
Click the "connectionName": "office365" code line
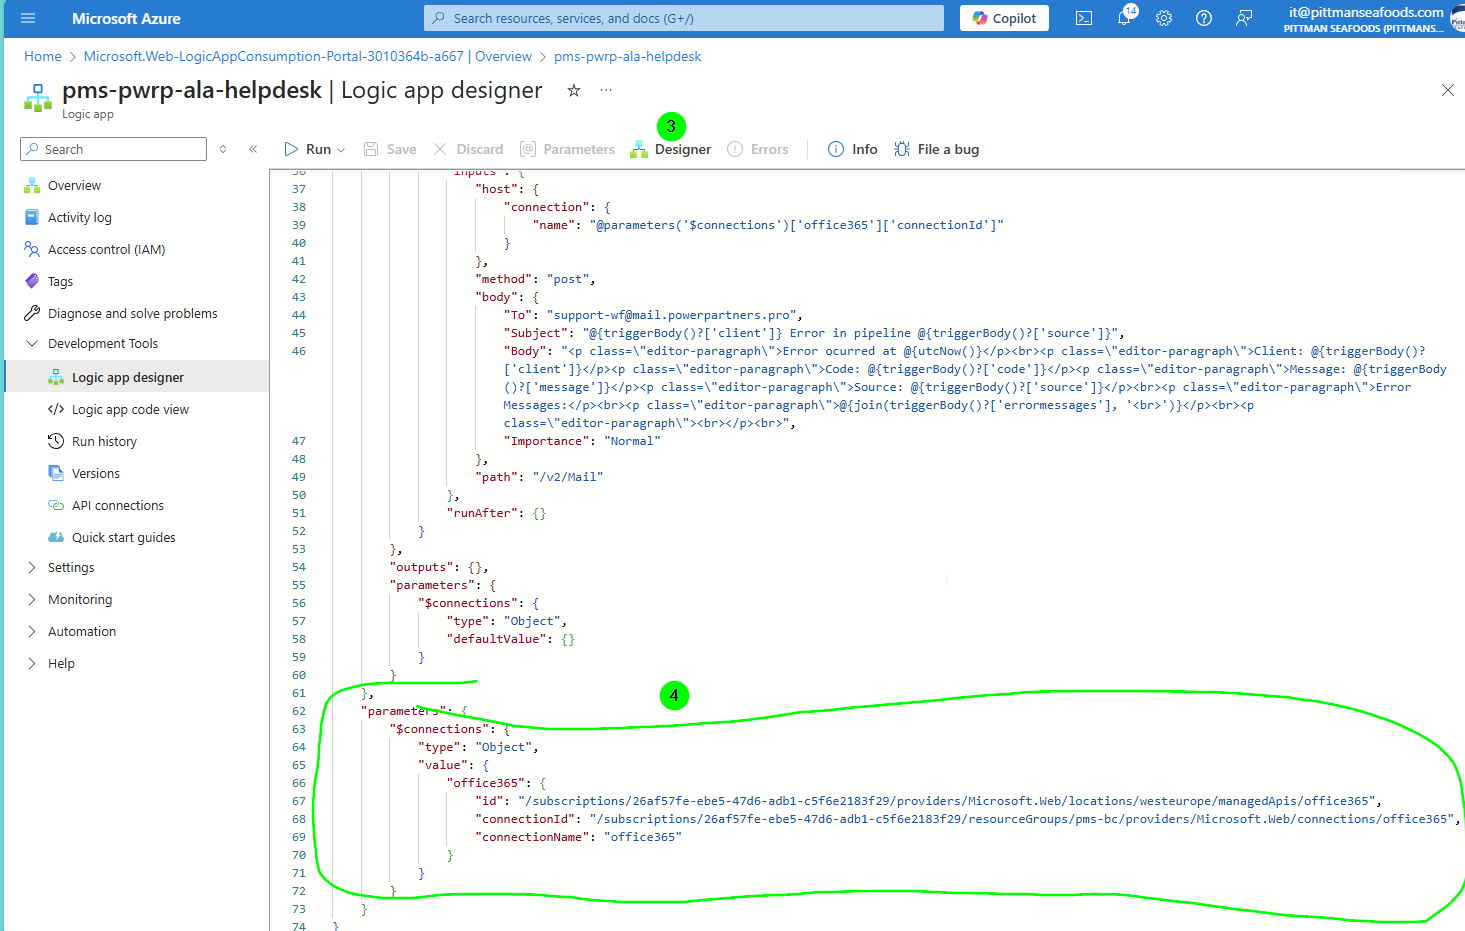[x=578, y=837]
